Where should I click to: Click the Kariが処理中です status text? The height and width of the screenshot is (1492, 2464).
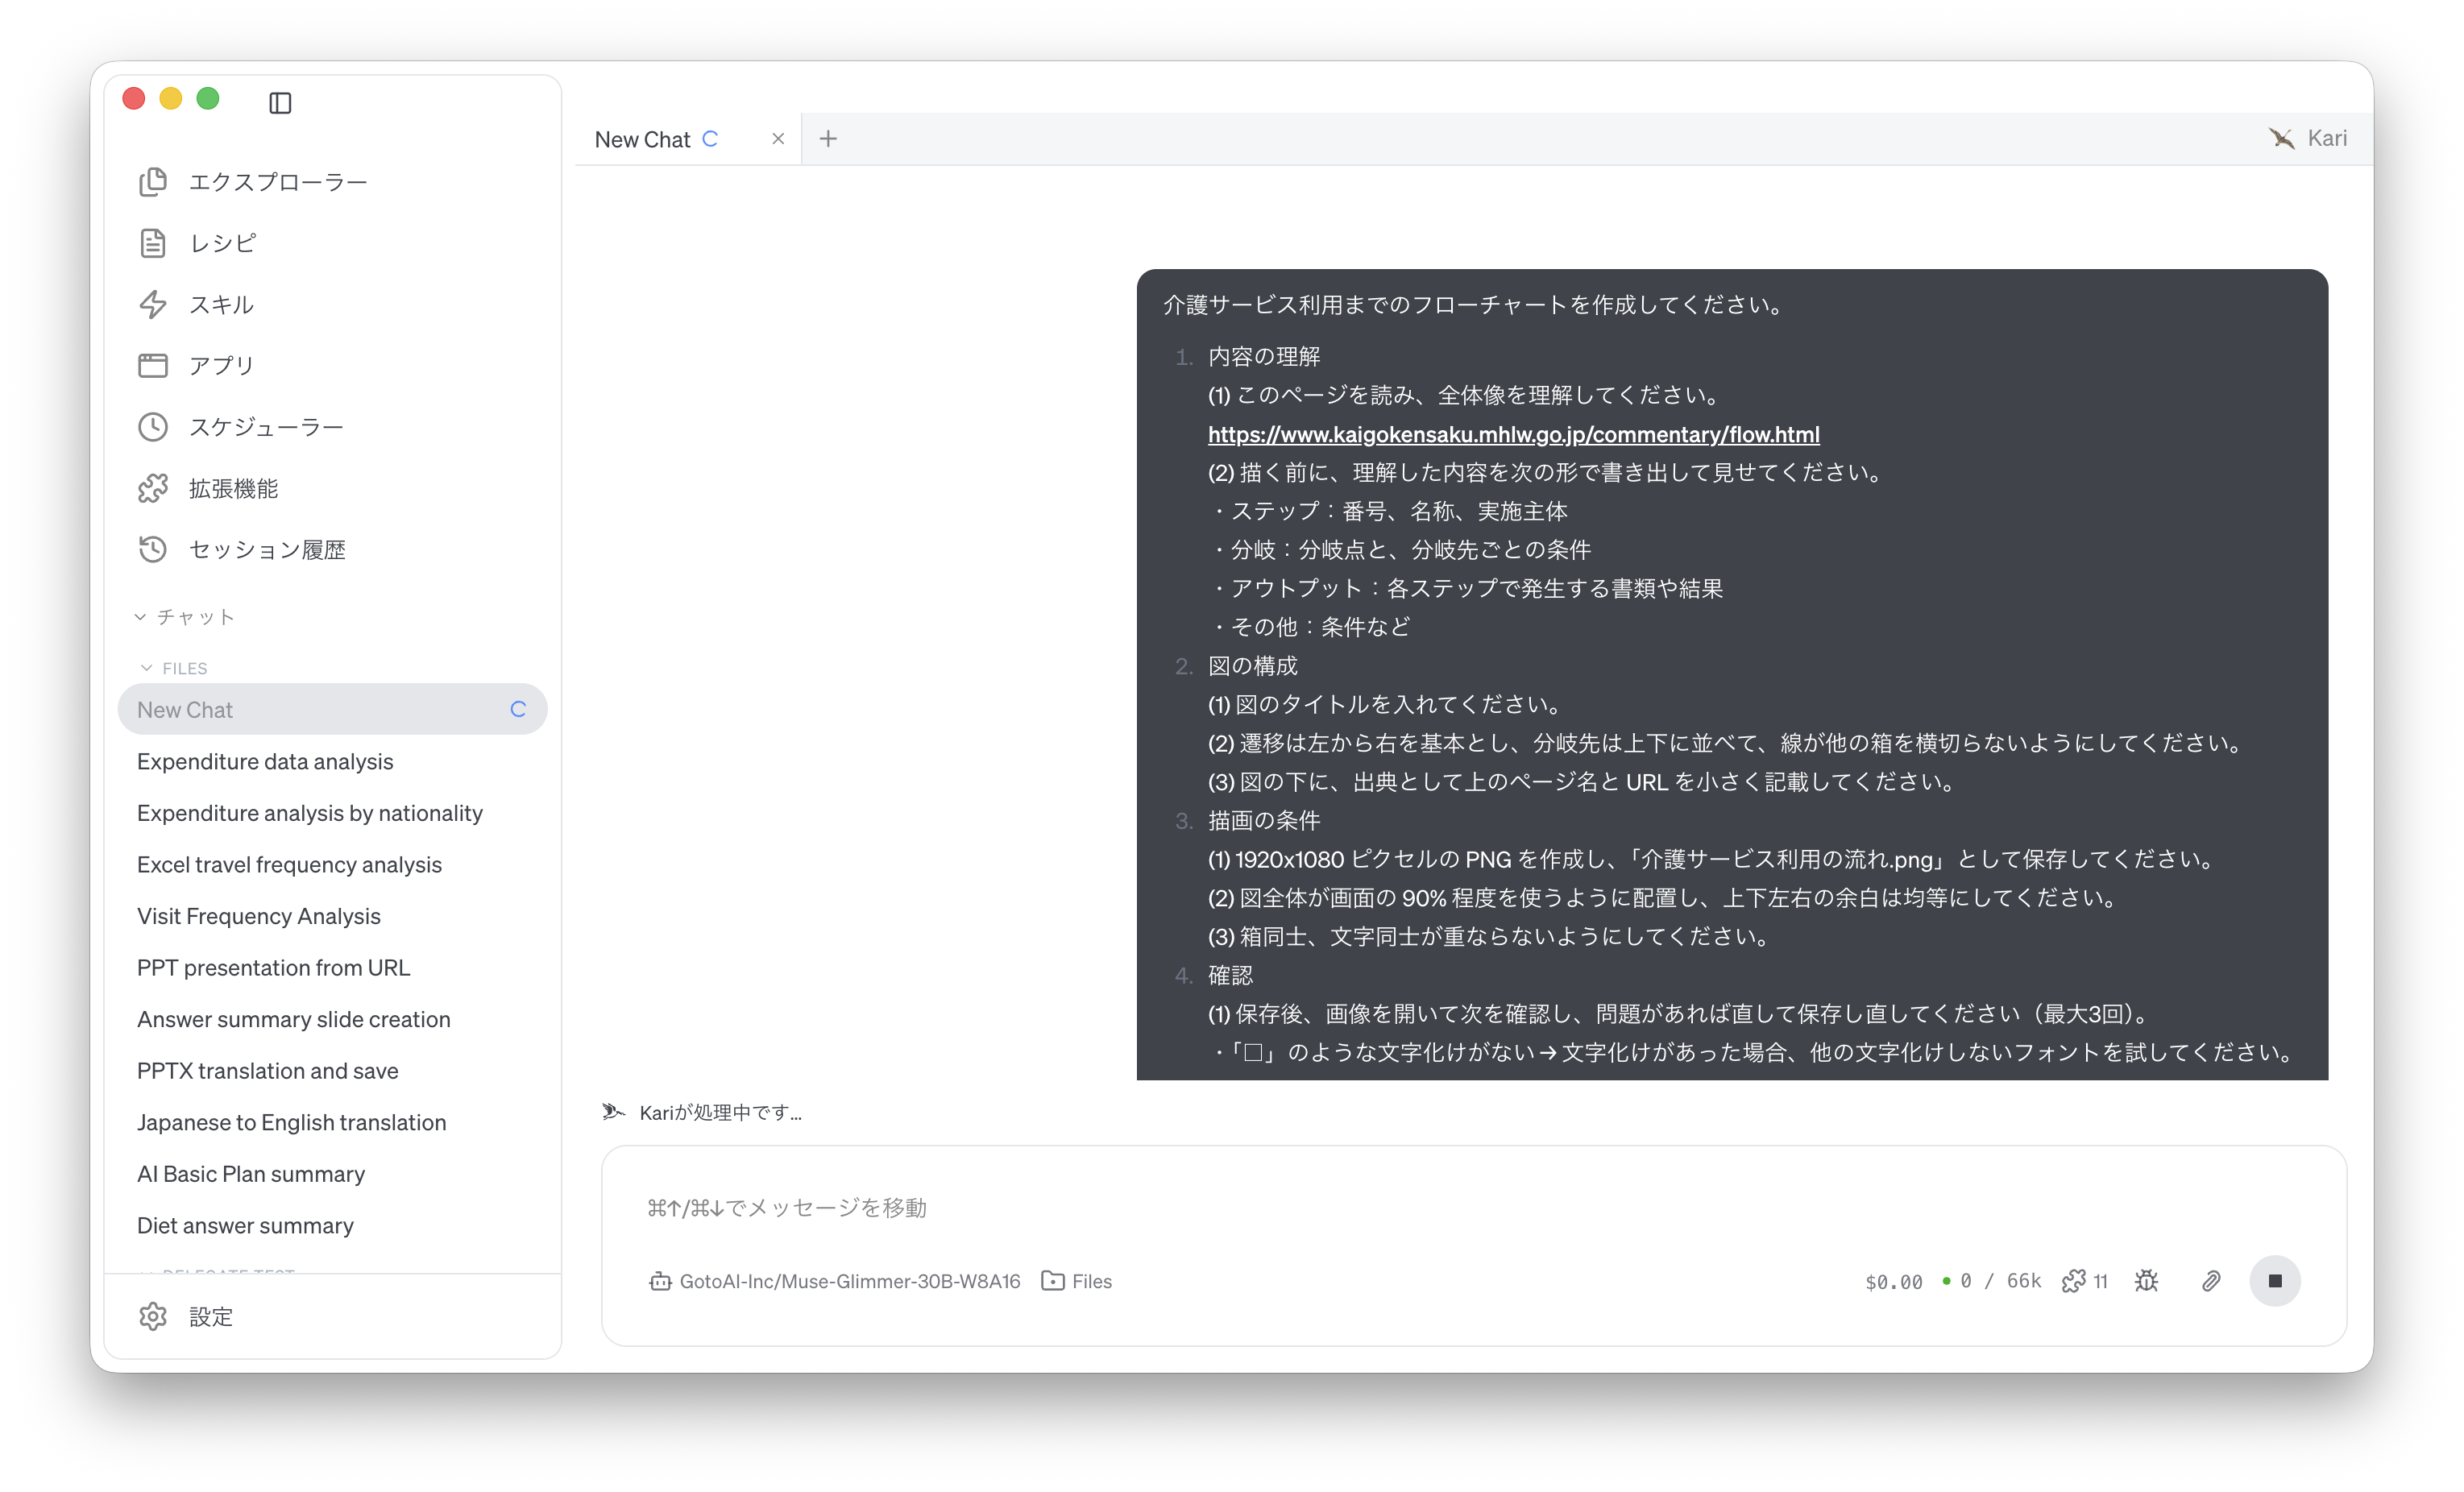click(x=720, y=1112)
